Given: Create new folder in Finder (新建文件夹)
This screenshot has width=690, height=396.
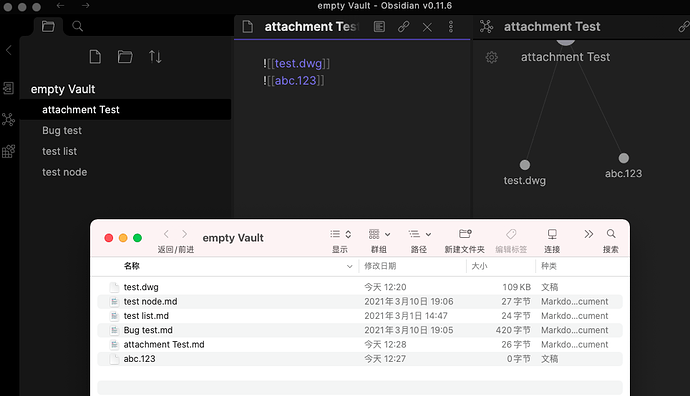Looking at the screenshot, I should click(465, 234).
